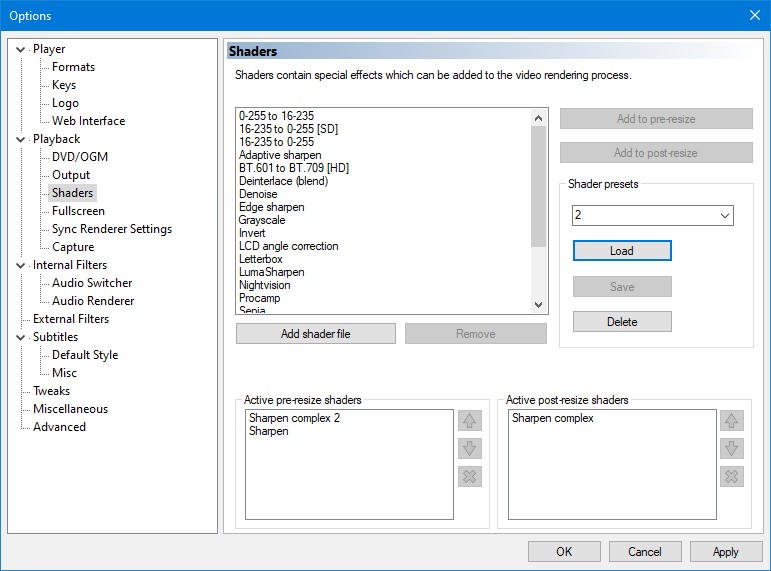
Task: Open Fullscreen settings page
Action: 78,211
